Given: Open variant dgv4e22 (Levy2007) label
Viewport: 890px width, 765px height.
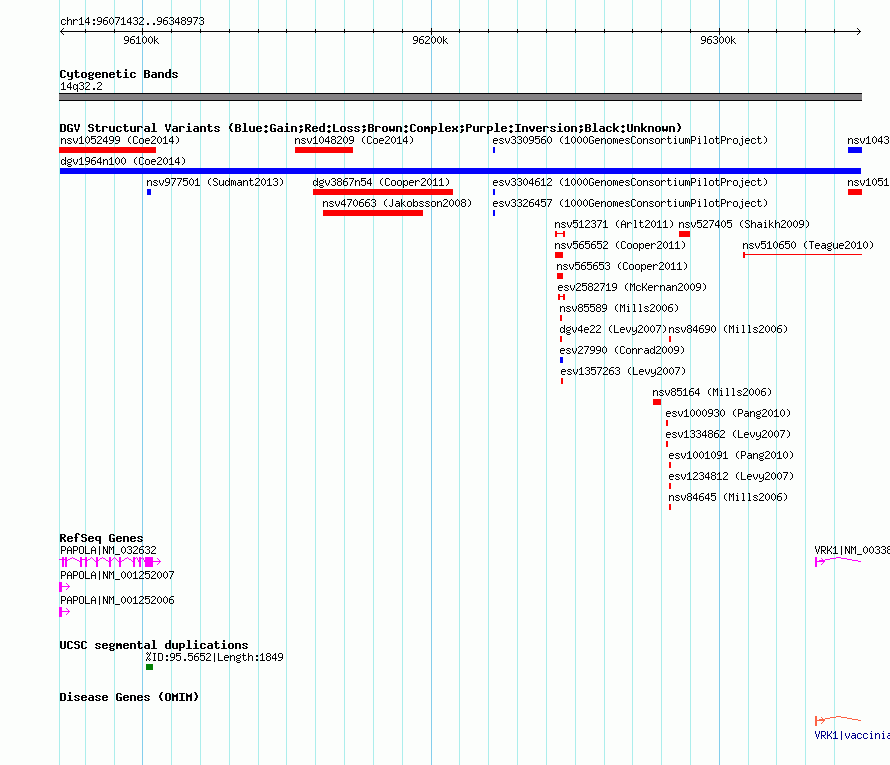Looking at the screenshot, I should tap(613, 329).
